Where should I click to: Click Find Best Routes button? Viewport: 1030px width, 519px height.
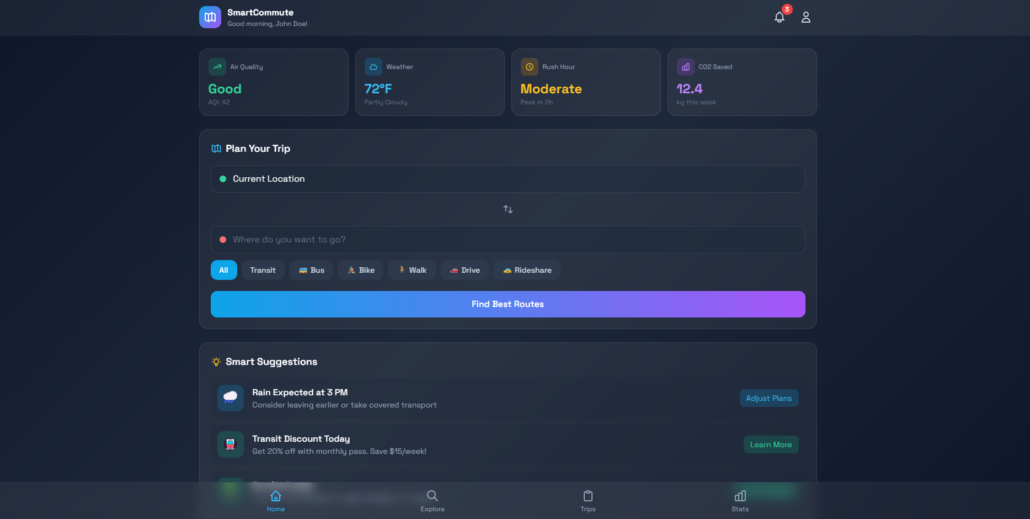pyautogui.click(x=508, y=304)
